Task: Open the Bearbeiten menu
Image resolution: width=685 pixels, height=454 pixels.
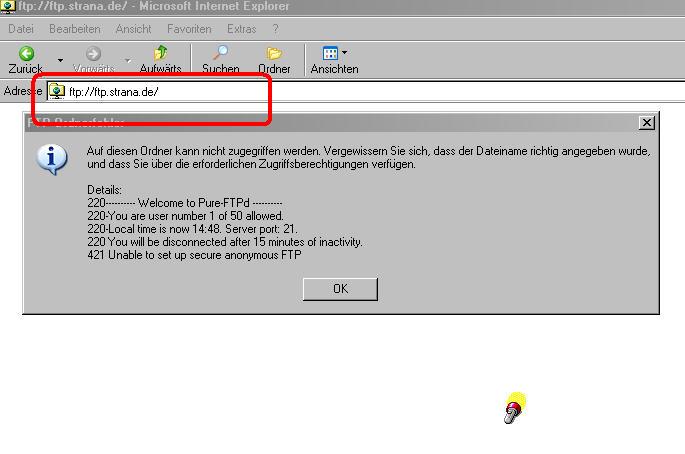Action: 75,29
